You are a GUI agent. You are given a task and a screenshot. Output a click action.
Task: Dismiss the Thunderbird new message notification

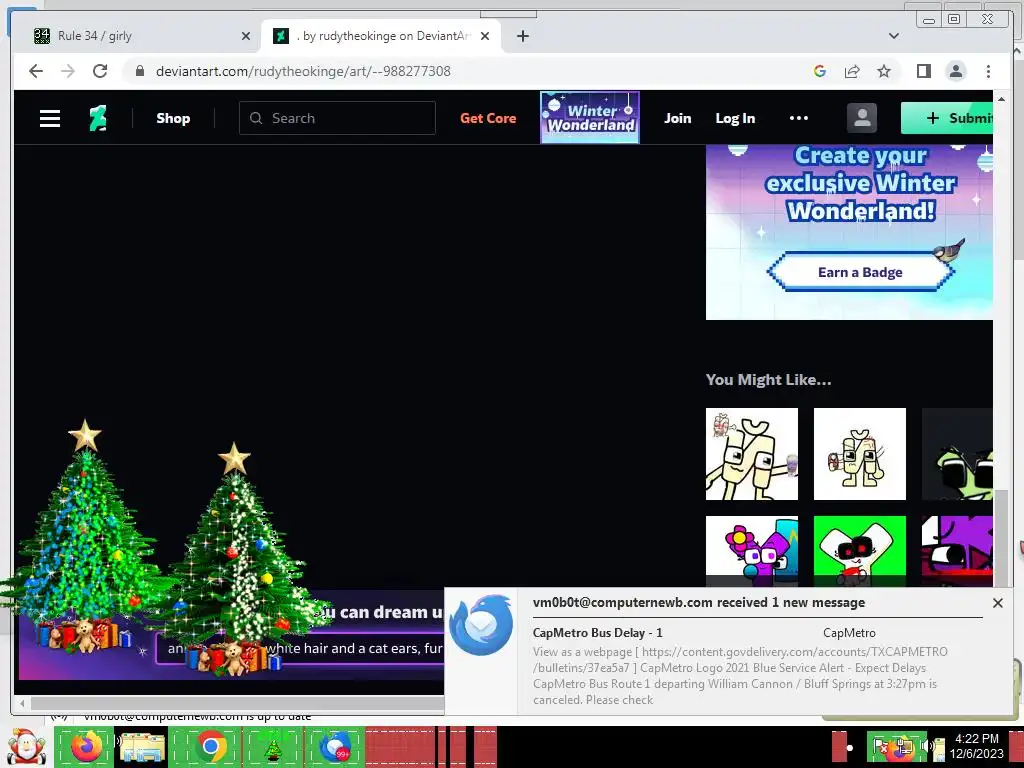click(997, 603)
